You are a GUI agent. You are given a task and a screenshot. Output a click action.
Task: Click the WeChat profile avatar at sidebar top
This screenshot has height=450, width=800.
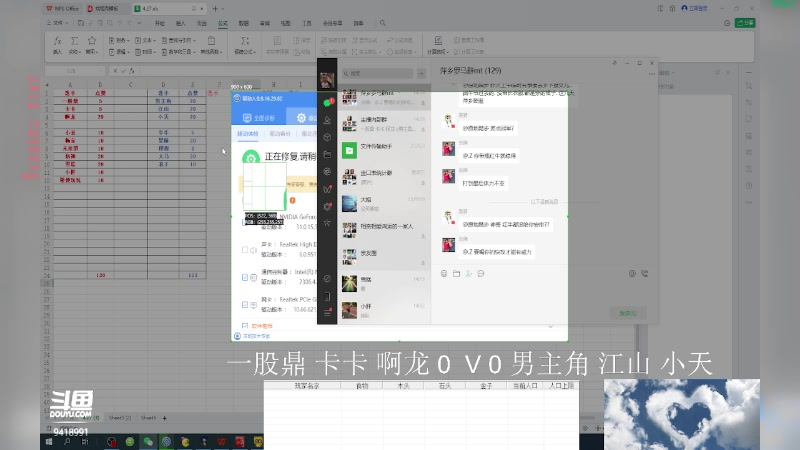(327, 80)
